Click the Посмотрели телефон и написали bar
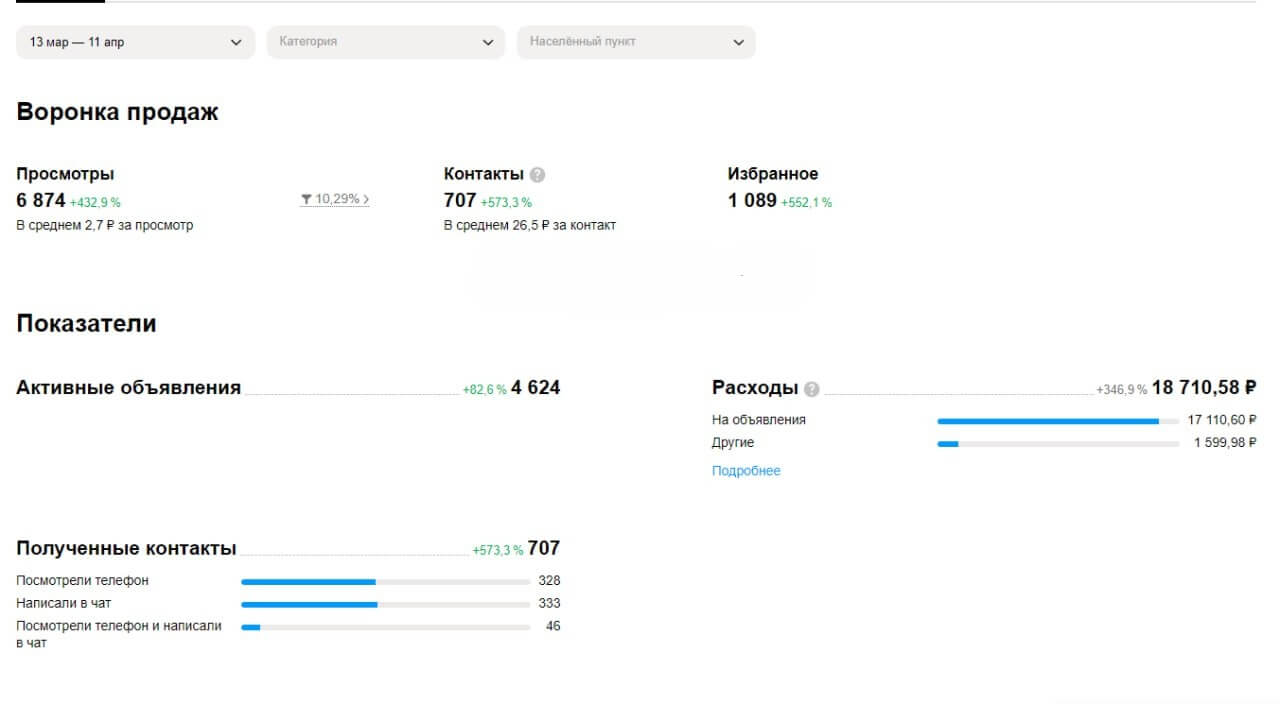Image resolution: width=1280 pixels, height=704 pixels. pyautogui.click(x=386, y=628)
